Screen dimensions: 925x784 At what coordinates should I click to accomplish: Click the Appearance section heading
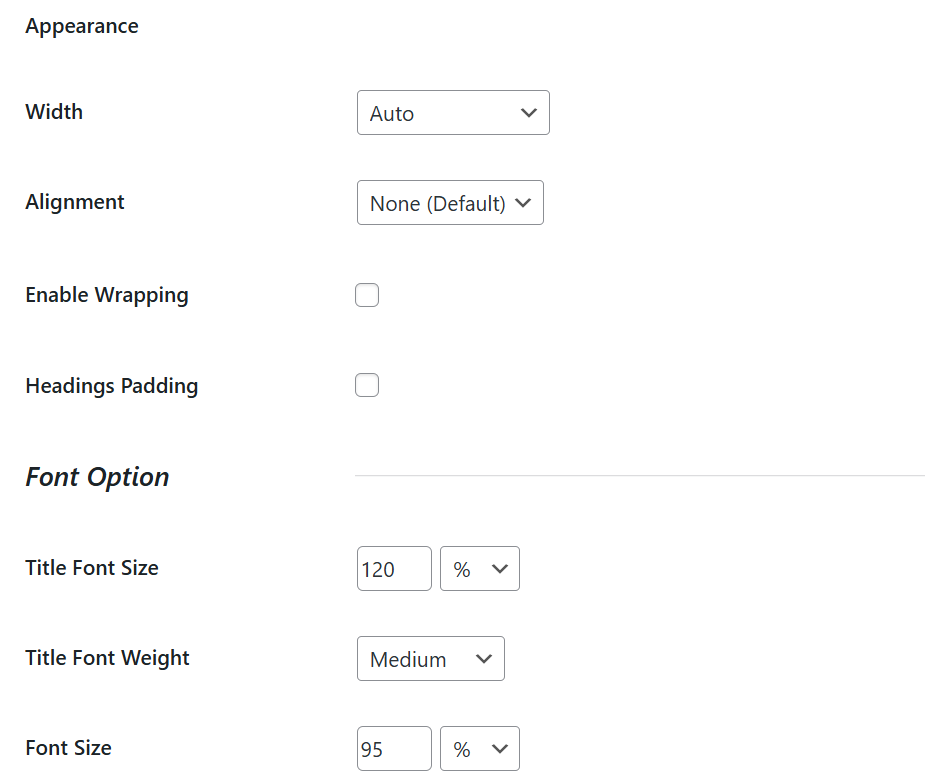tap(82, 27)
